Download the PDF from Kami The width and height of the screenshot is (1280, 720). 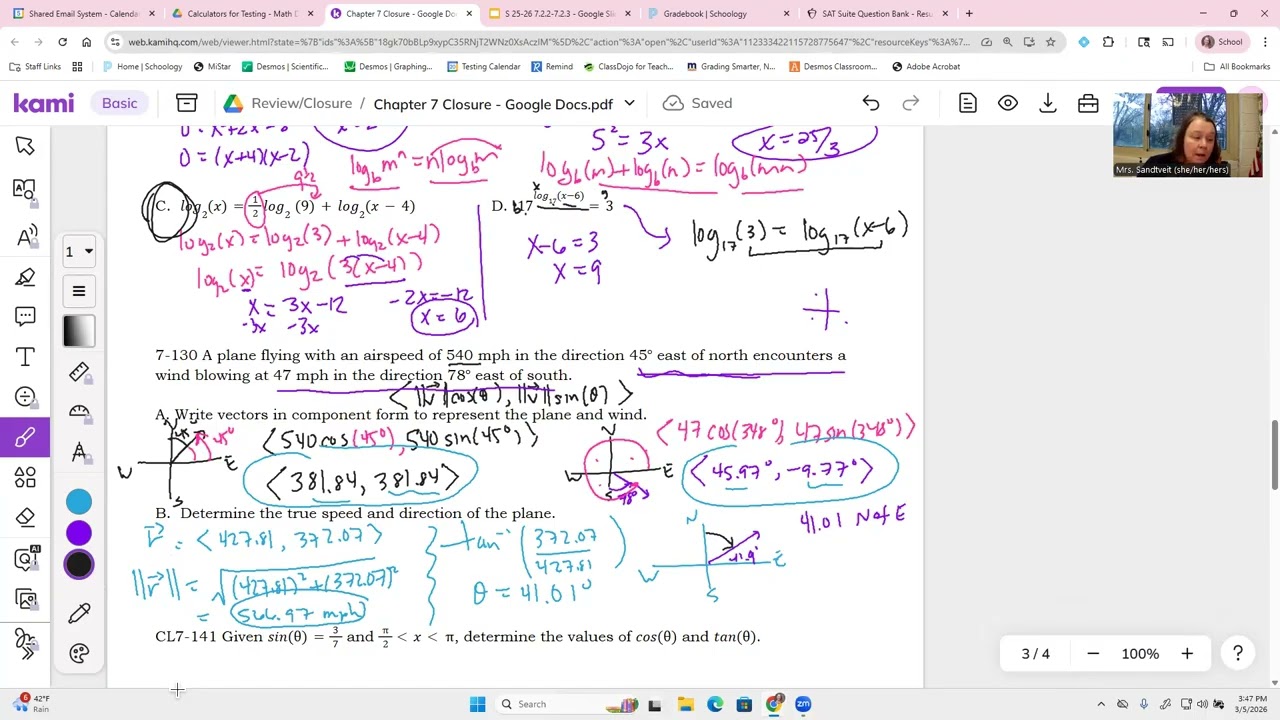pyautogui.click(x=1048, y=103)
